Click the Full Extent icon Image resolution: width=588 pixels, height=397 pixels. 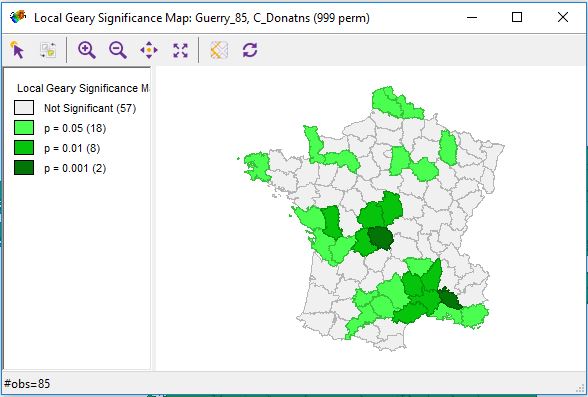pyautogui.click(x=180, y=50)
